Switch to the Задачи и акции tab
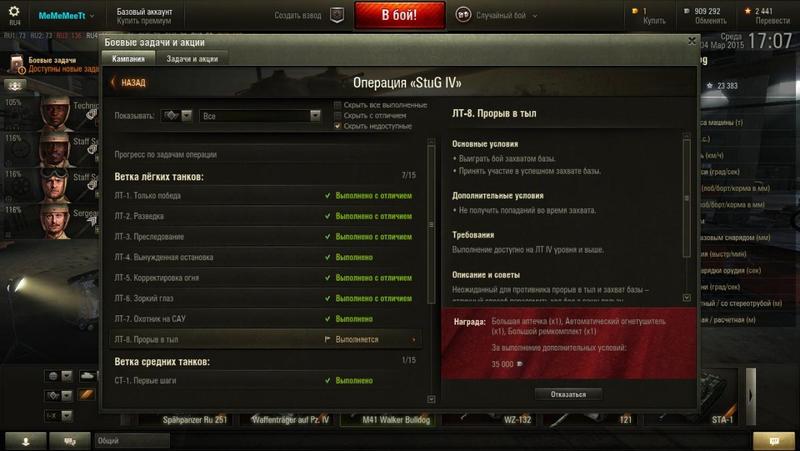This screenshot has height=451, width=800. click(192, 59)
